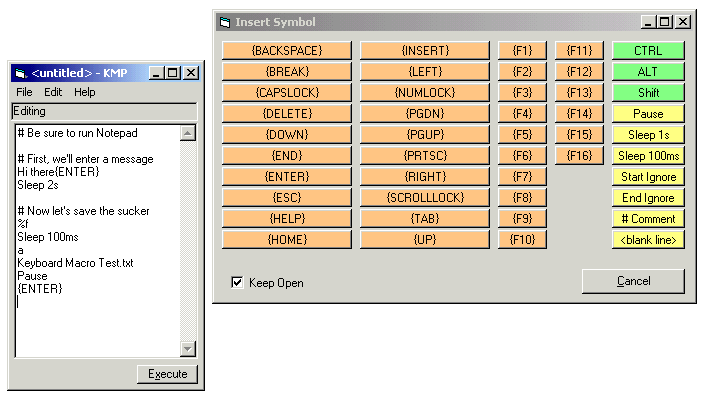Click the End Ignore button
This screenshot has height=397, width=703.
648,198
